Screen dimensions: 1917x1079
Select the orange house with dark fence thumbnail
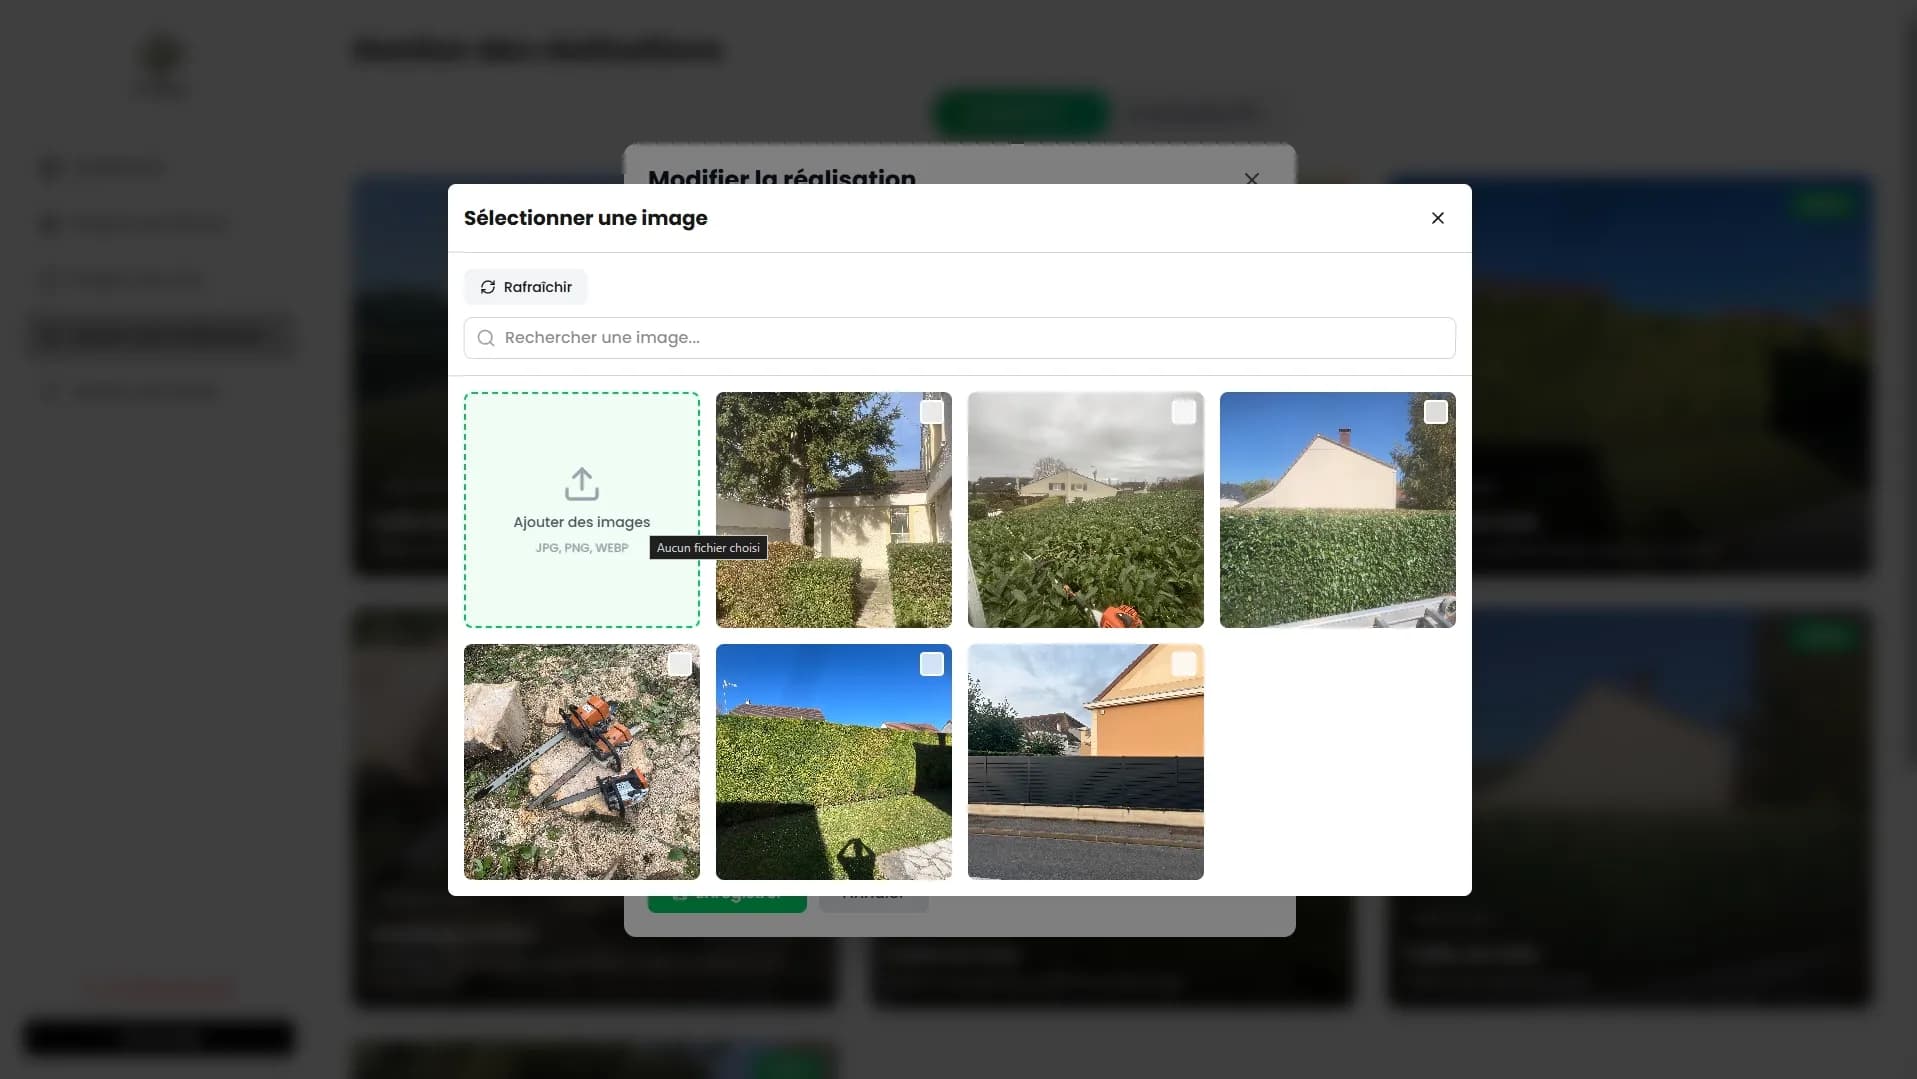click(1086, 762)
